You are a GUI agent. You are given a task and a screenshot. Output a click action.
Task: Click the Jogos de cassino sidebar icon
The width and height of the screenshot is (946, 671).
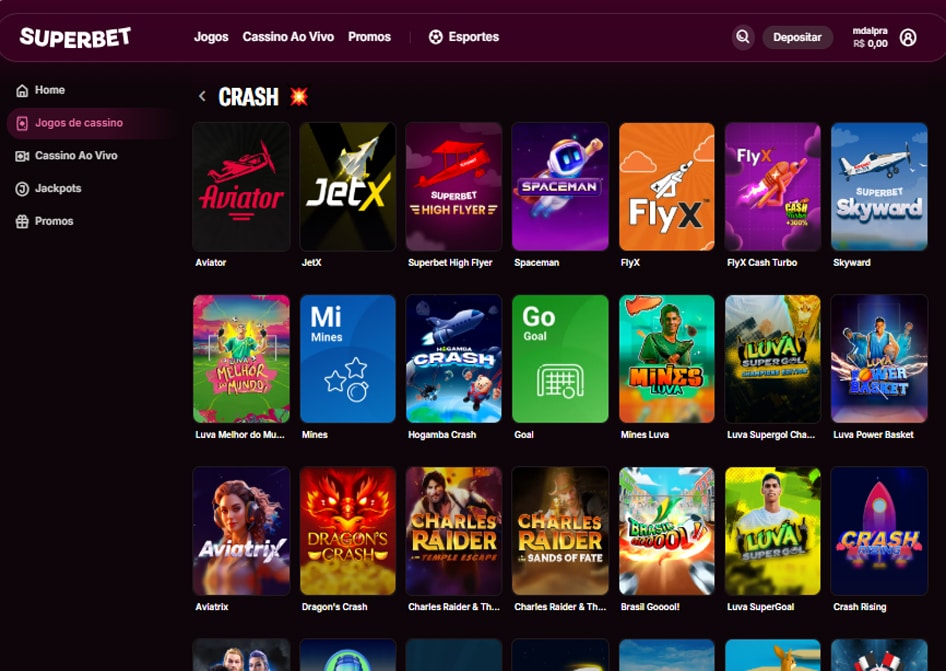[x=22, y=122]
